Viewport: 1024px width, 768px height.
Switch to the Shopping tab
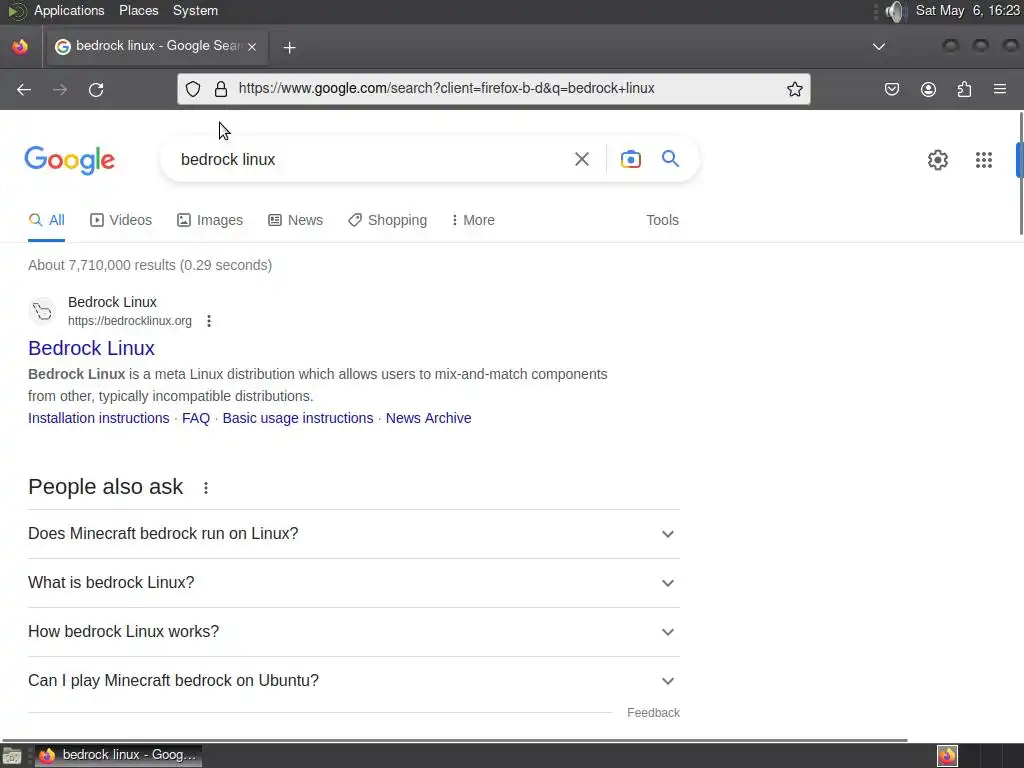click(x=387, y=220)
